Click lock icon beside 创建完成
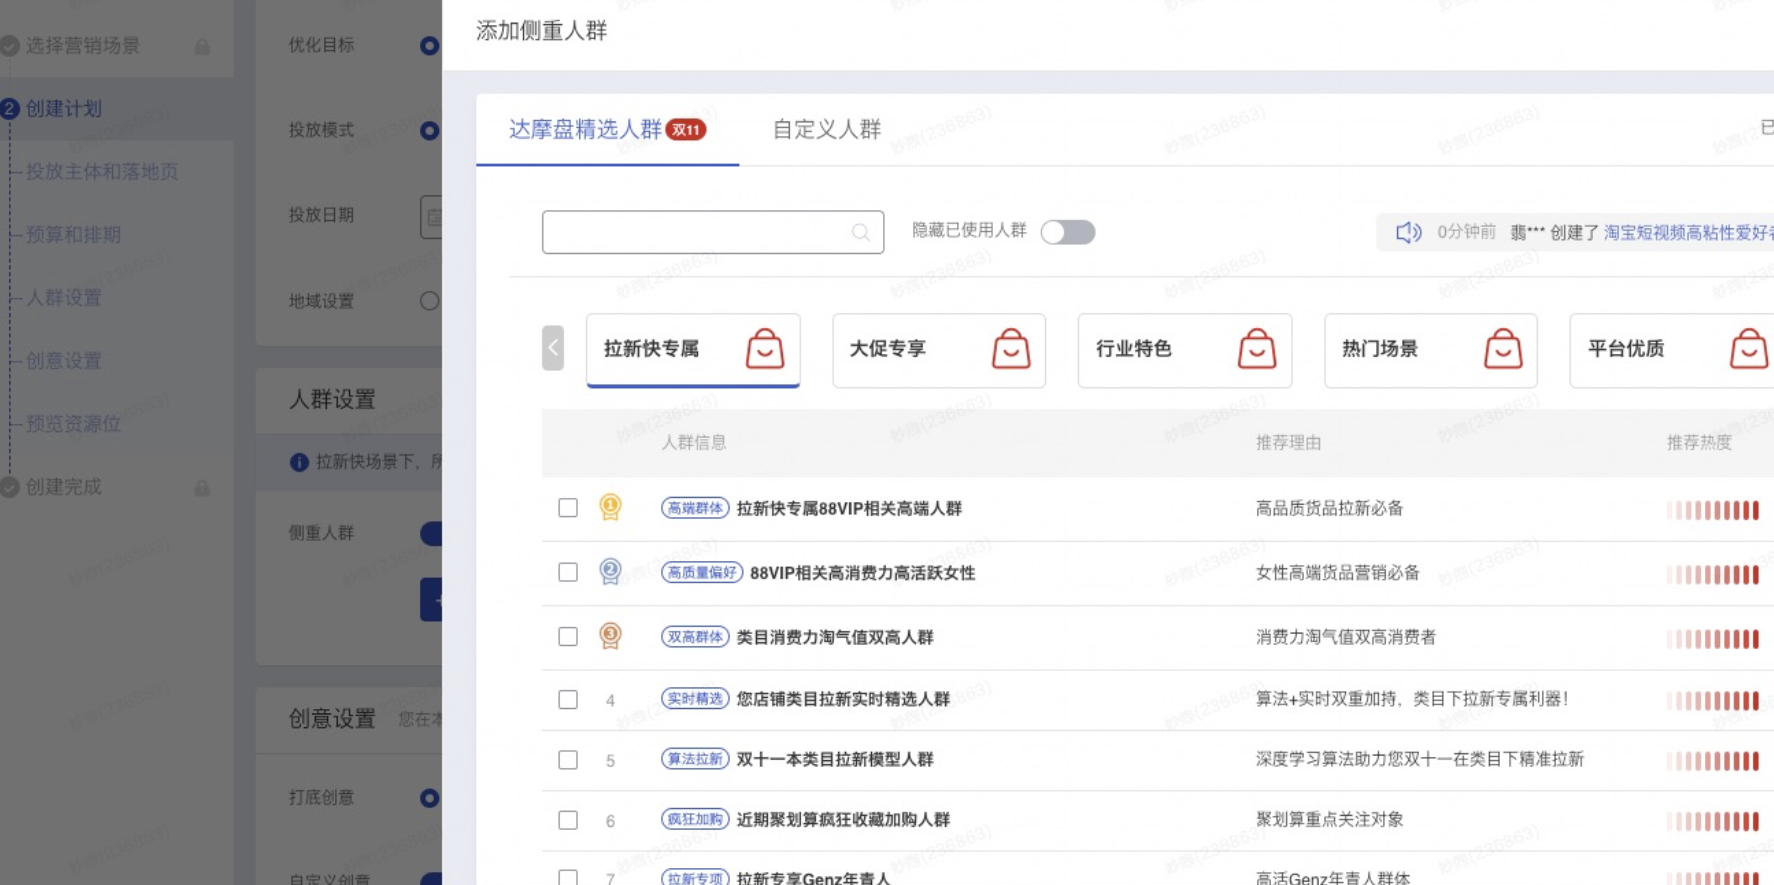Viewport: 1774px width, 885px height. (202, 488)
